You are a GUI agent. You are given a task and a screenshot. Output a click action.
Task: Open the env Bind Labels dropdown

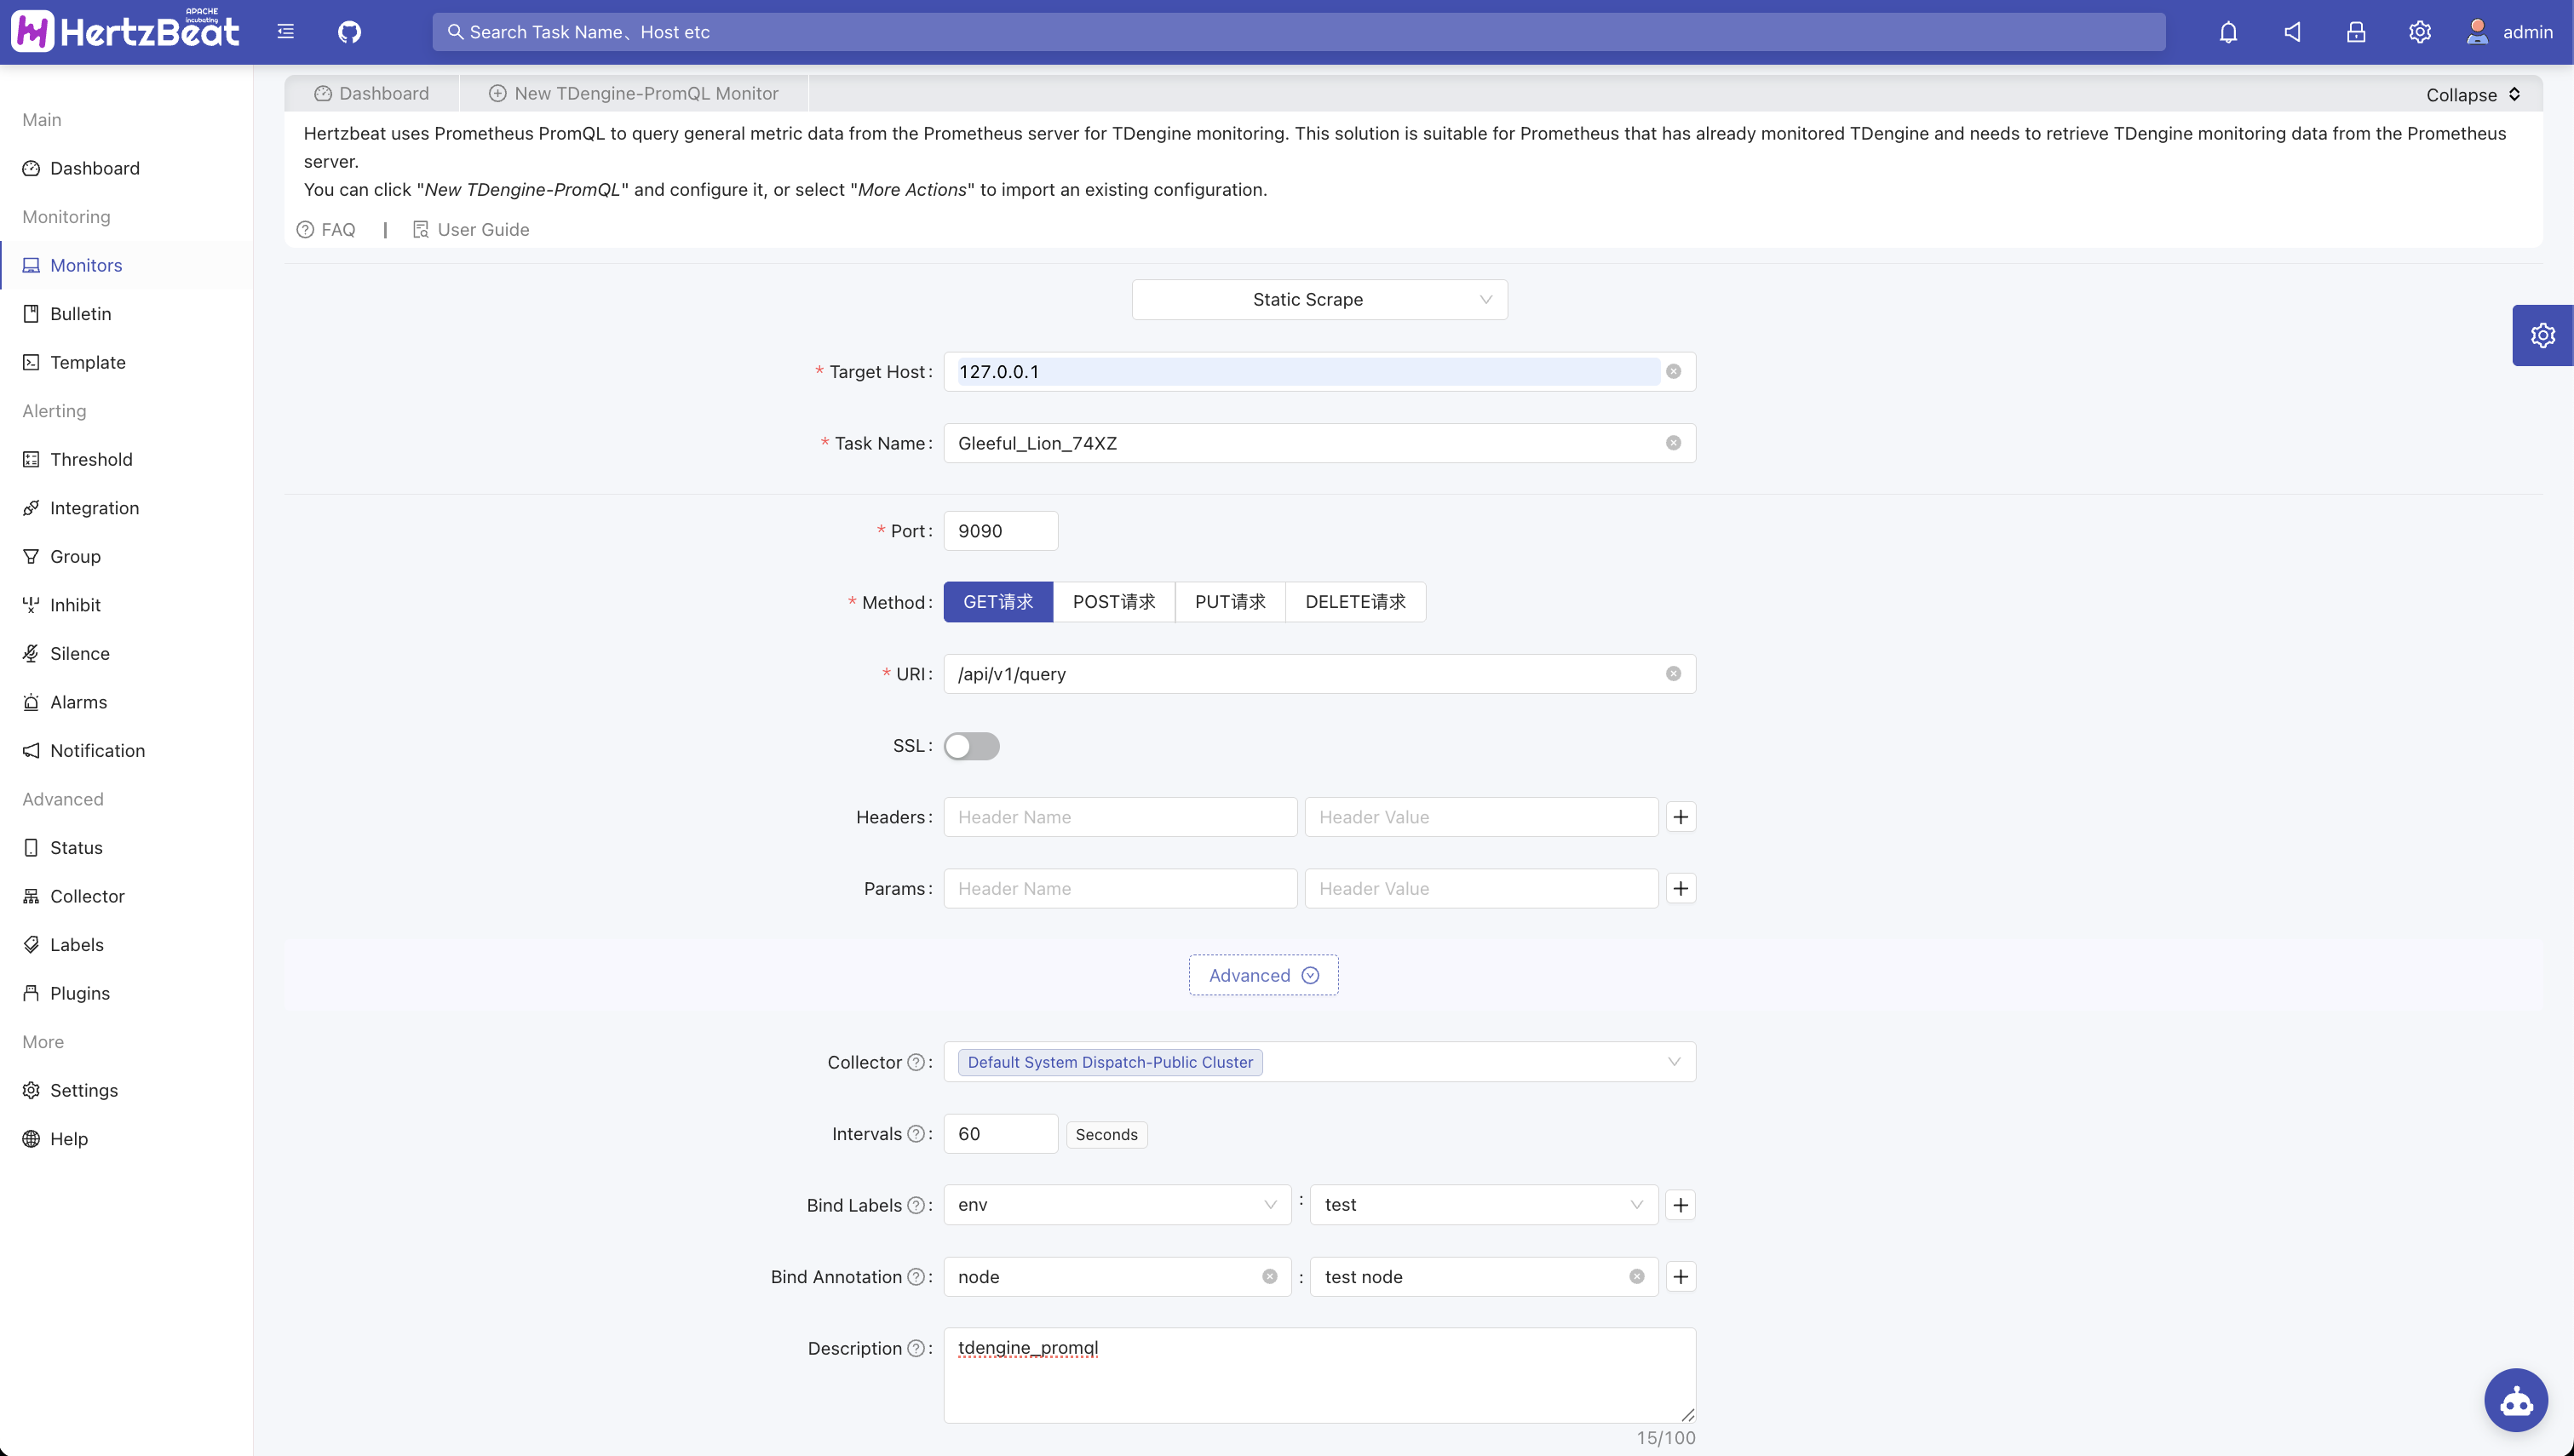[x=1117, y=1205]
